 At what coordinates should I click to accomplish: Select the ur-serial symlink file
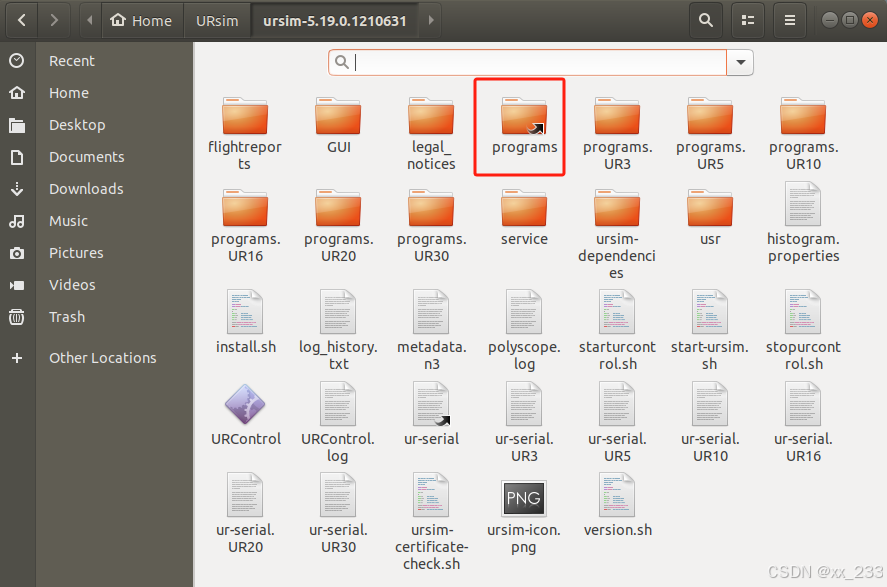click(x=431, y=415)
